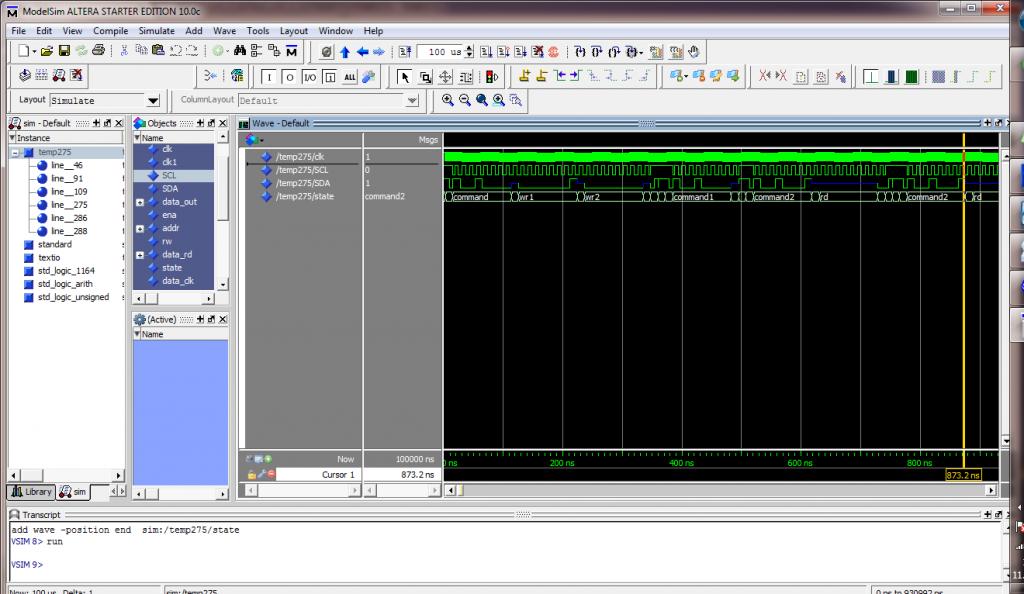Collapse the temp275 instance tree node

(x=16, y=152)
